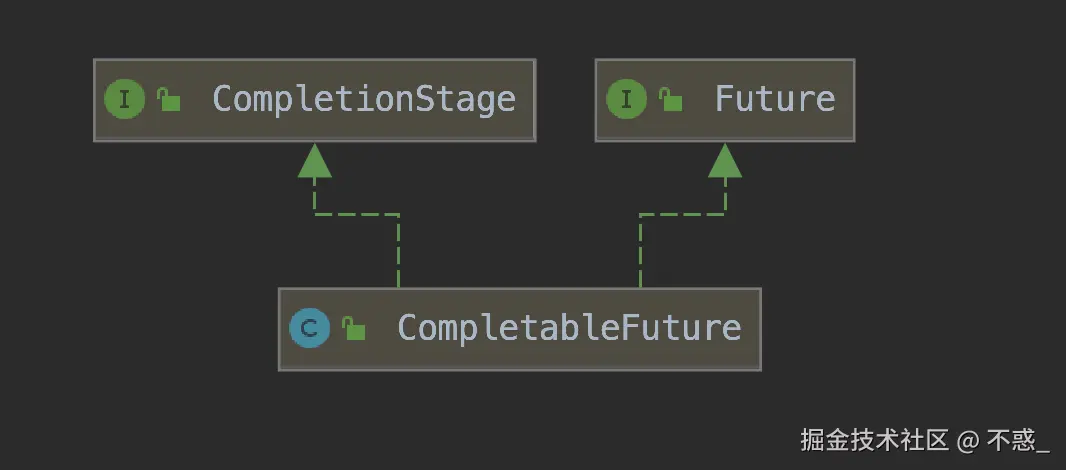Select the CompletableFuture node label
Viewport: 1066px width, 470px height.
coord(569,329)
